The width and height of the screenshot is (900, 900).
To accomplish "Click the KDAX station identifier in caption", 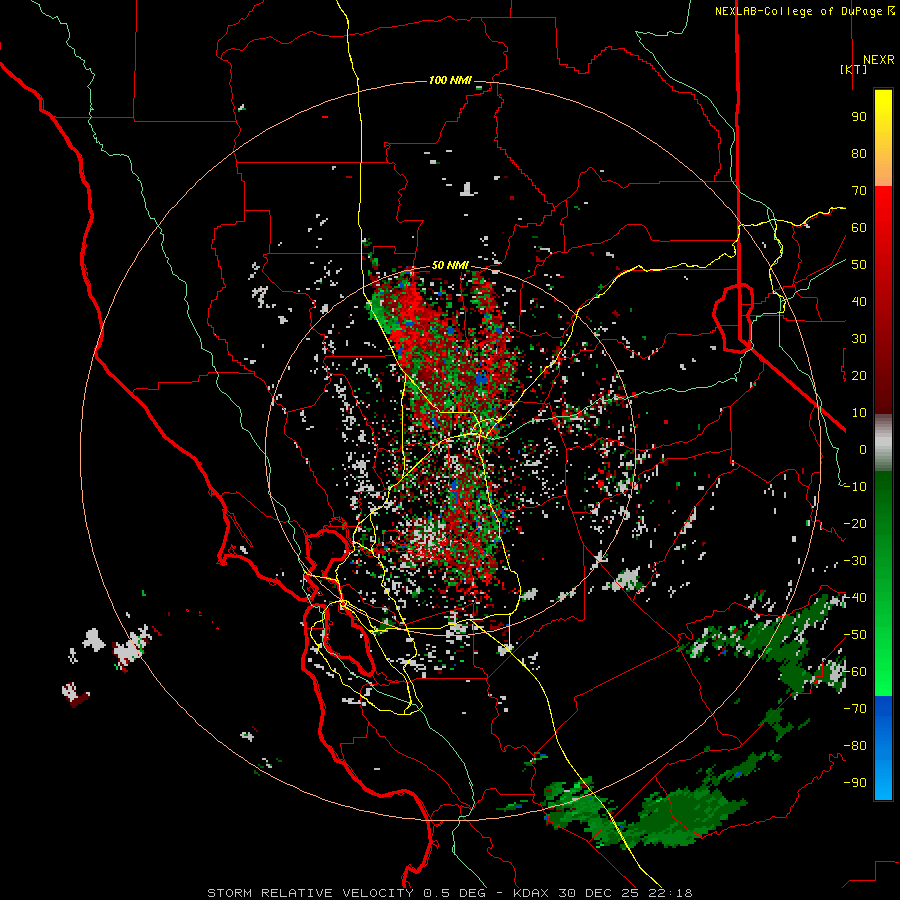I will click(x=530, y=893).
